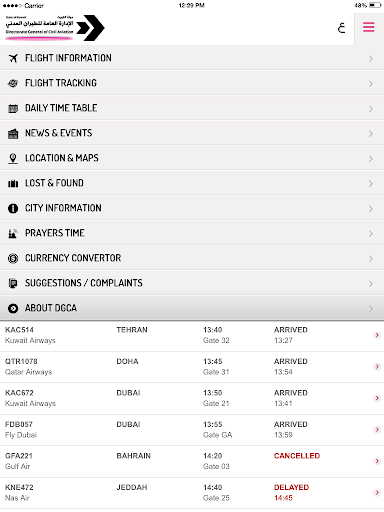Tap the radar icon beside Flight Tracking
384x512 pixels.
pos(13,83)
